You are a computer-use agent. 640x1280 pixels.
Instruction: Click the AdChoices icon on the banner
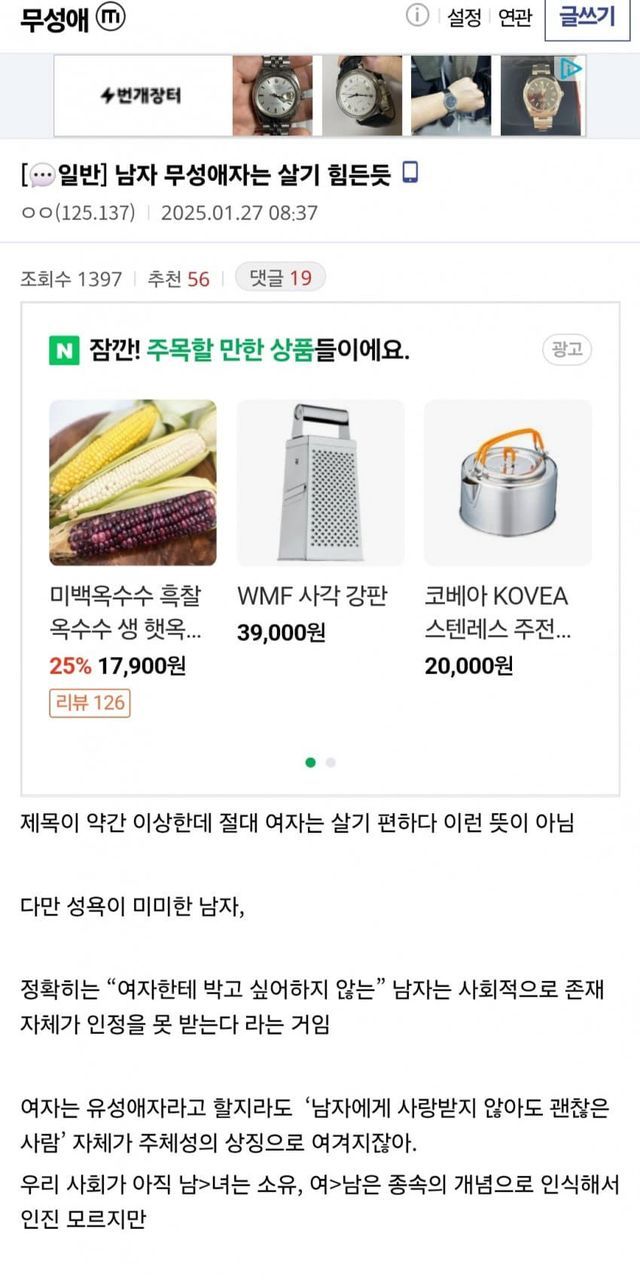tap(571, 69)
